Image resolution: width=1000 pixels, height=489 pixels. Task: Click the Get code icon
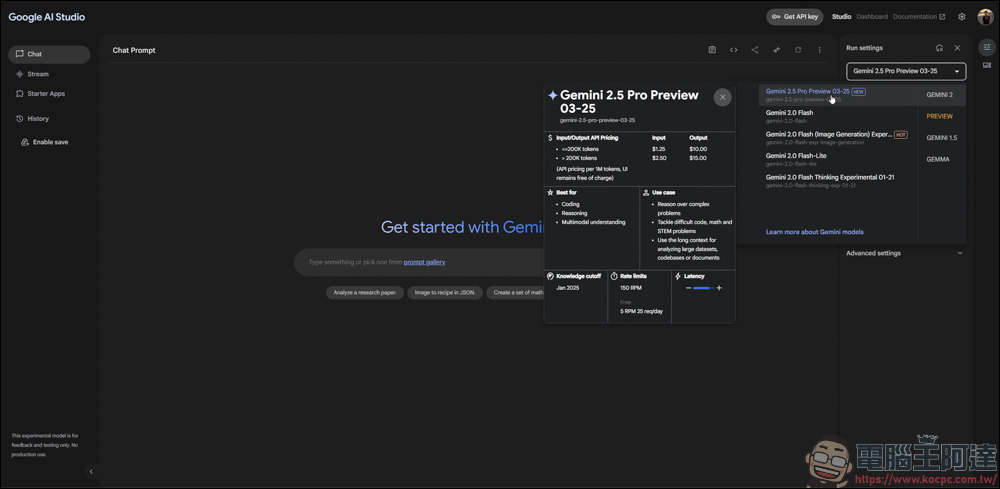[733, 50]
